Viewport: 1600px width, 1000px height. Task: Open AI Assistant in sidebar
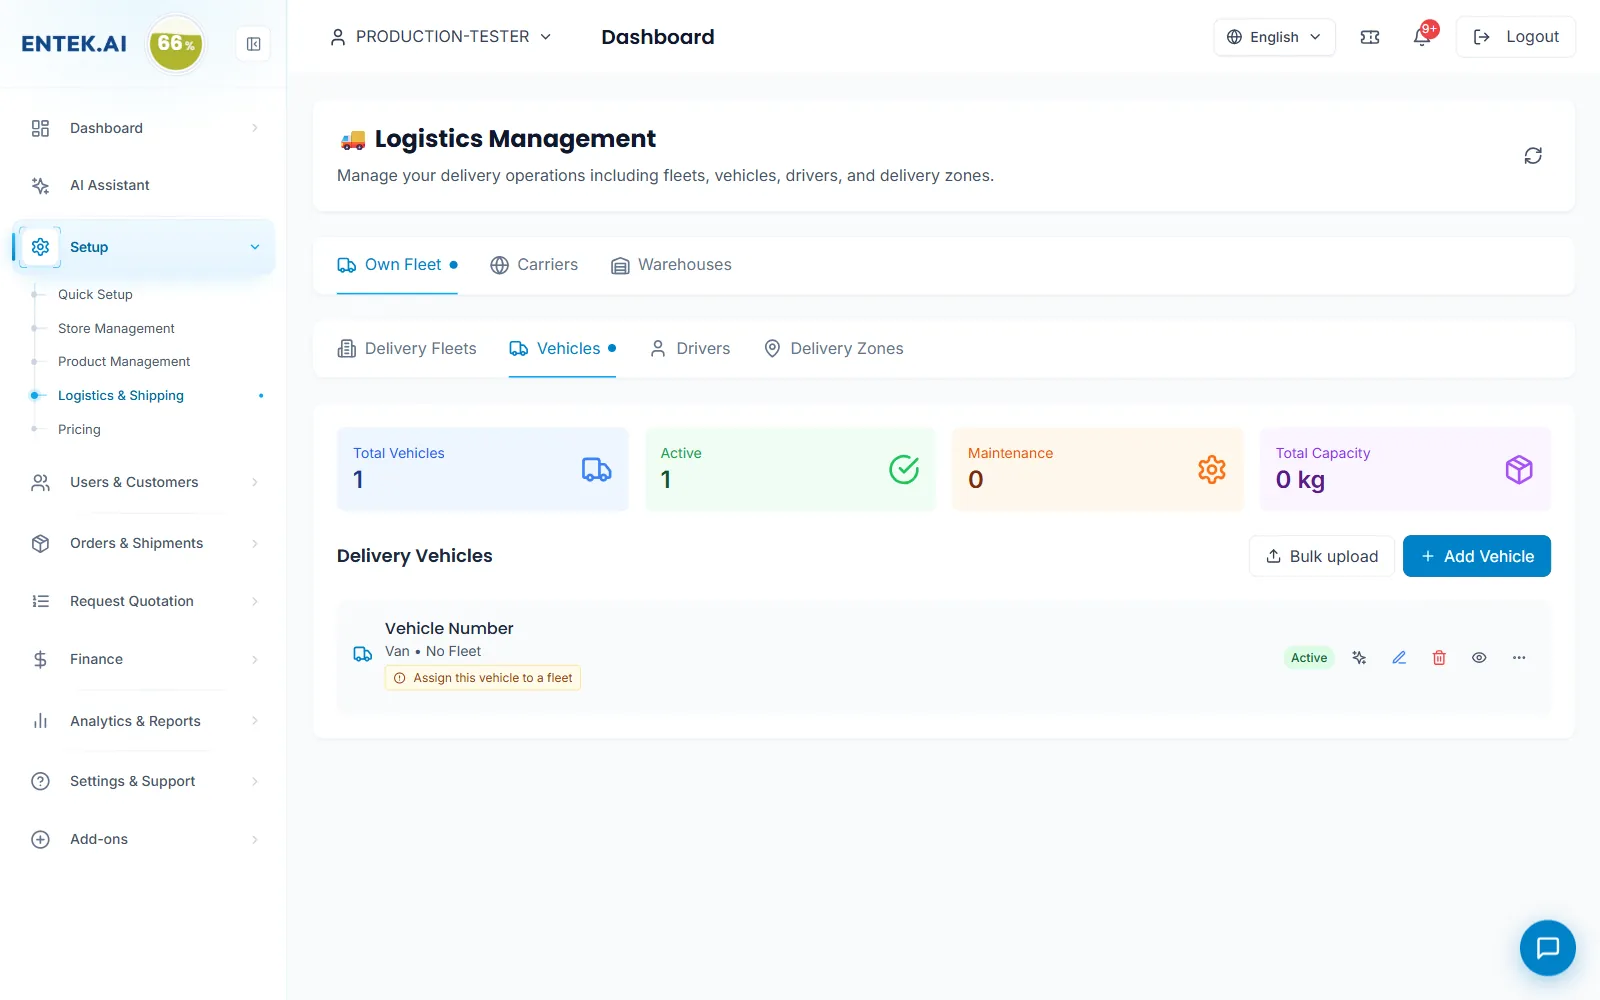144,185
